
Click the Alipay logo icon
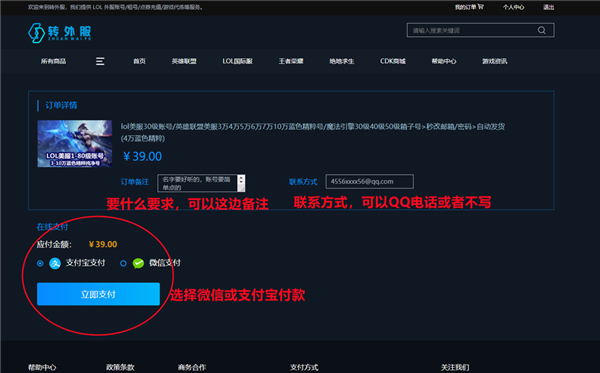tap(55, 263)
